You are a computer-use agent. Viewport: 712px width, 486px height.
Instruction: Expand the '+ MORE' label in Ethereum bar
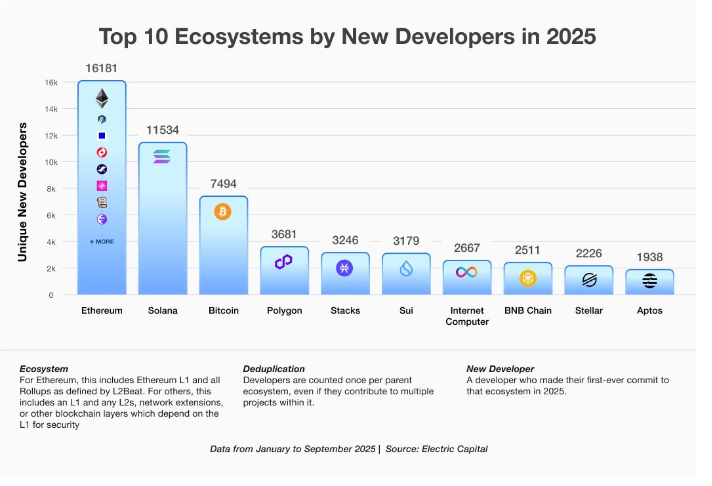tap(102, 241)
